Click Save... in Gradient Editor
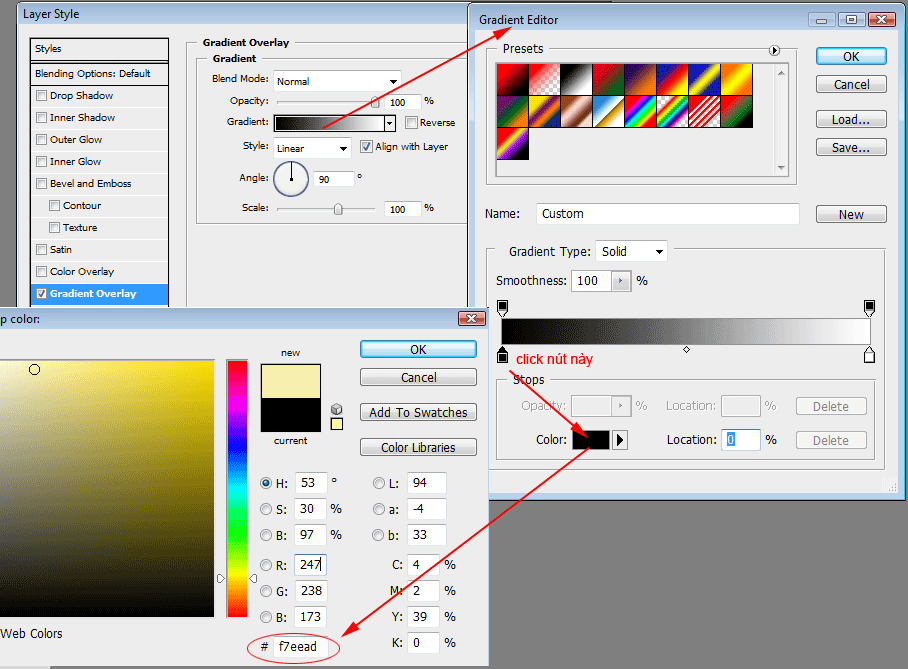This screenshot has width=908, height=669. tap(851, 147)
